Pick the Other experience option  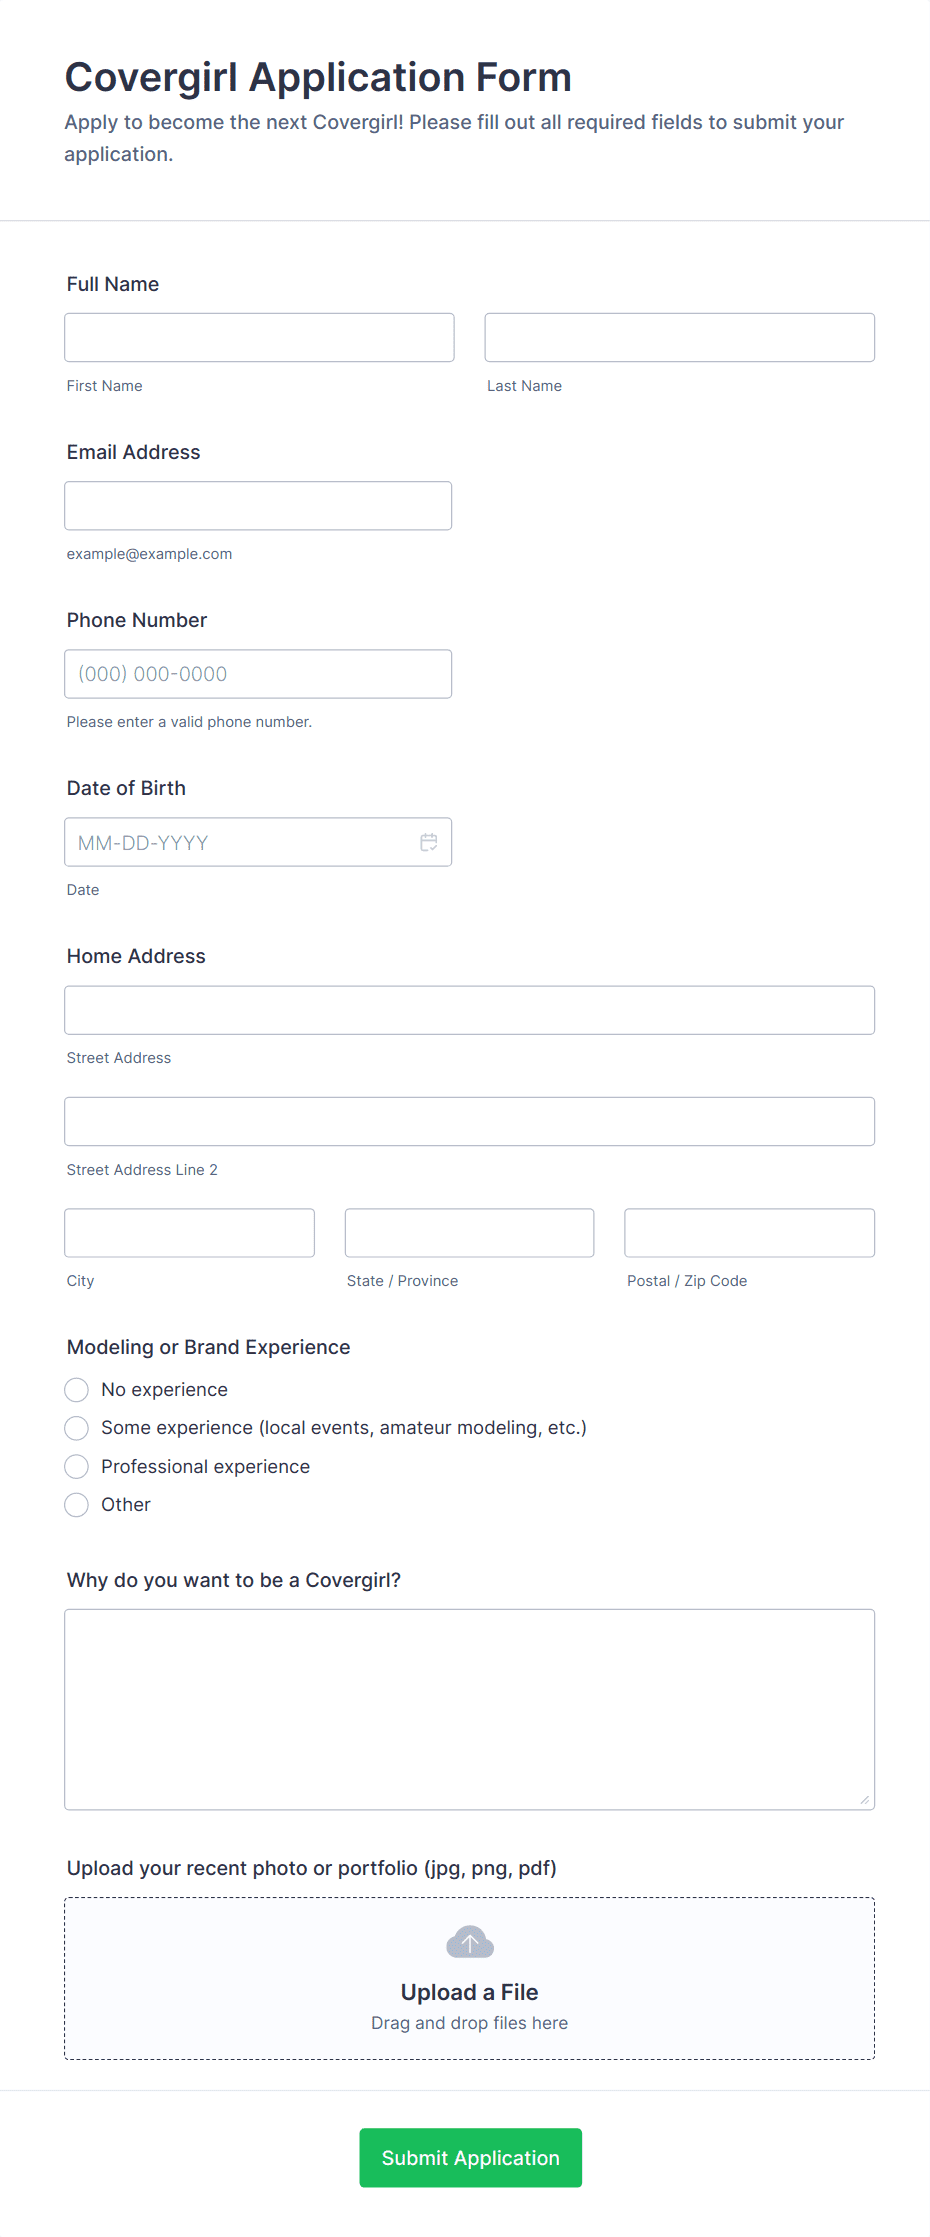77,1505
